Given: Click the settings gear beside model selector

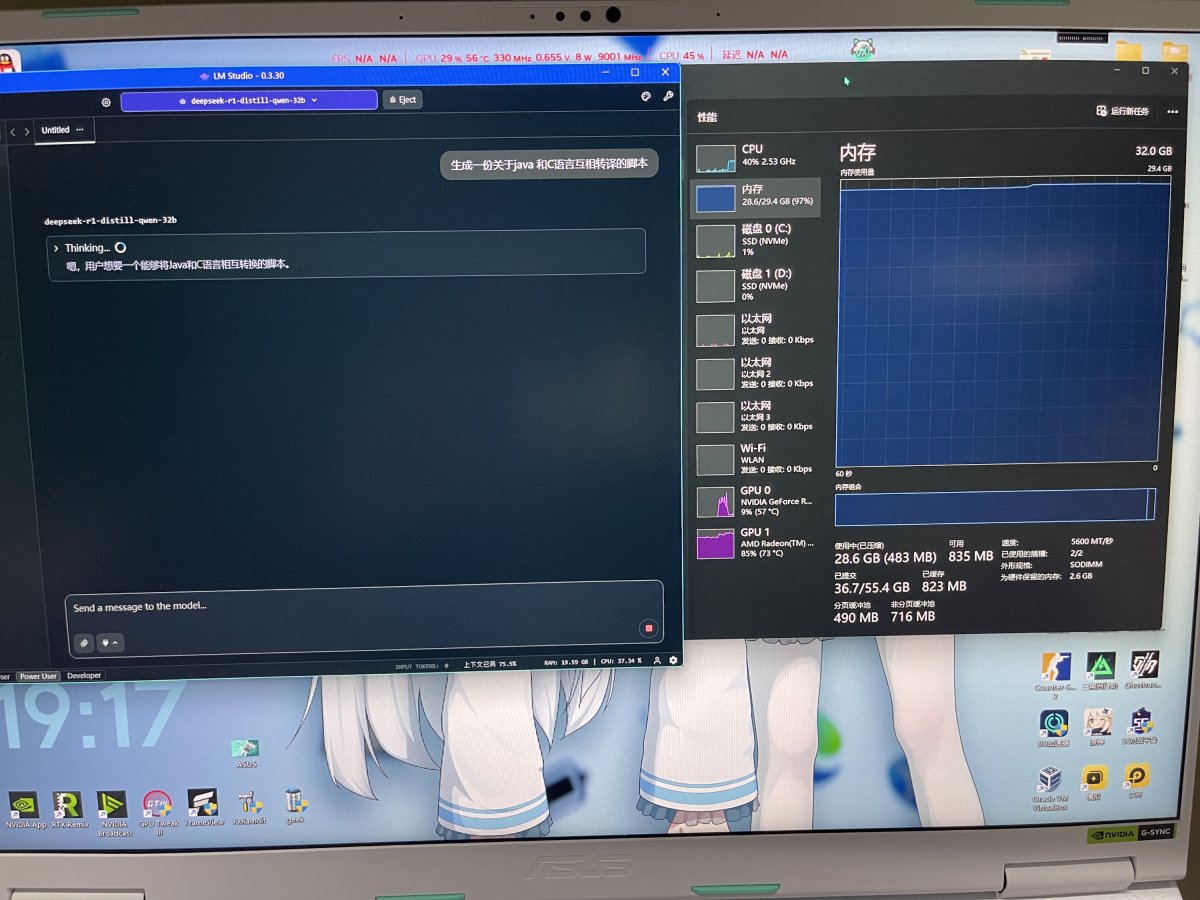Looking at the screenshot, I should [x=106, y=101].
